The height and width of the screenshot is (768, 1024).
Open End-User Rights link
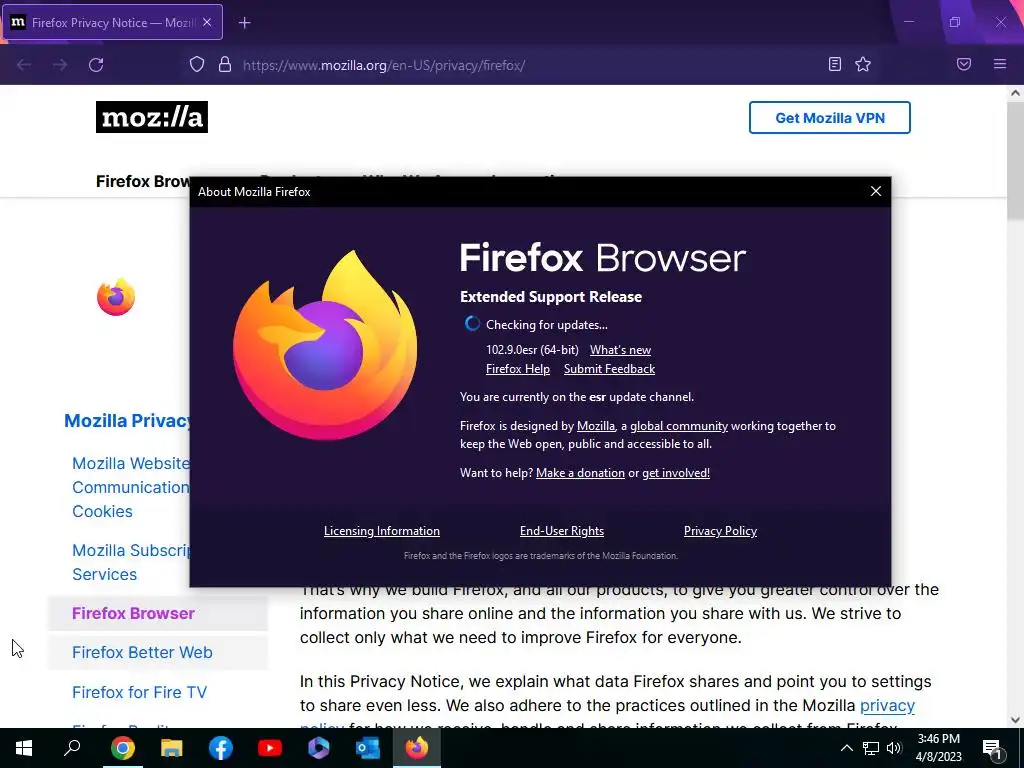pos(562,531)
